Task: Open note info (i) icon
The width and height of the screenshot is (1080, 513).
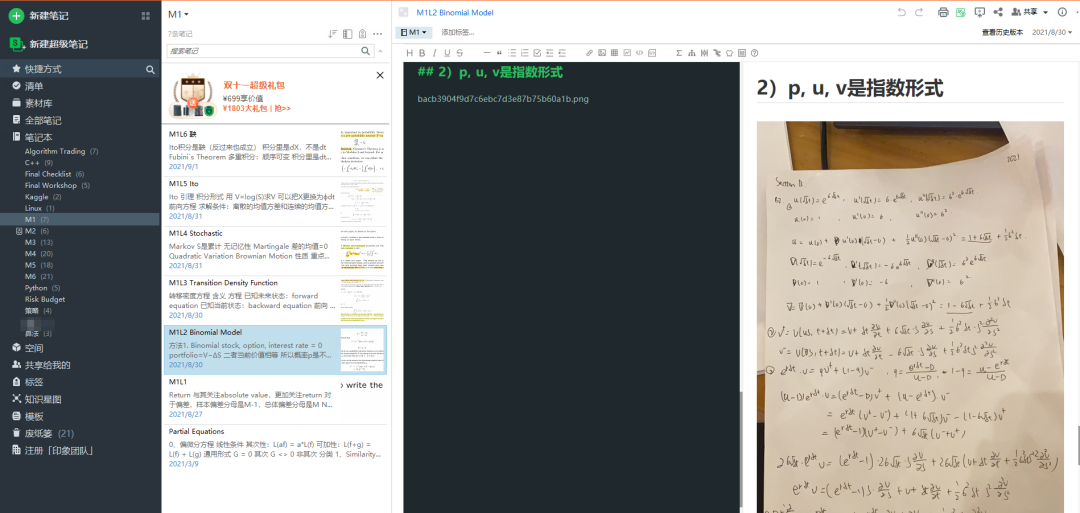Action: 1062,12
